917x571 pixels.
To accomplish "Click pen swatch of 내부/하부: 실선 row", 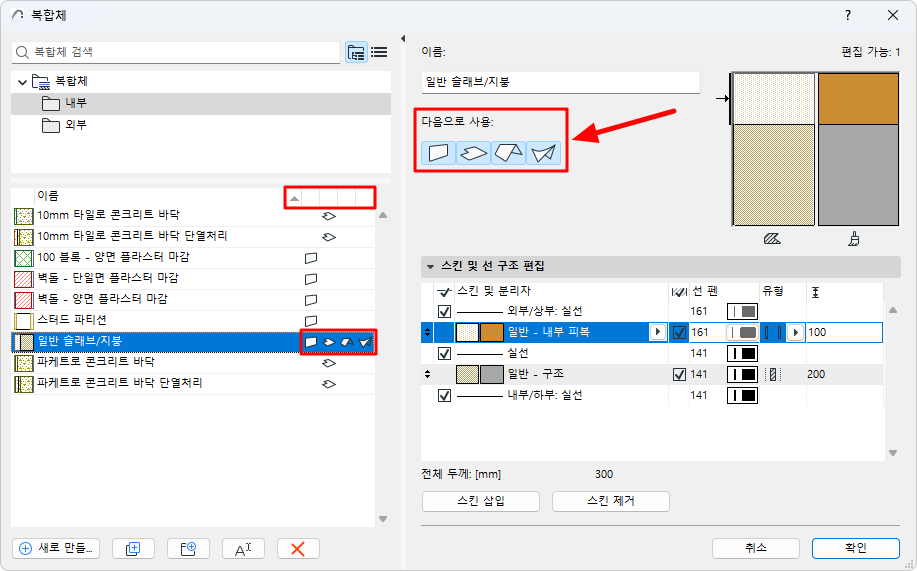I will [742, 395].
